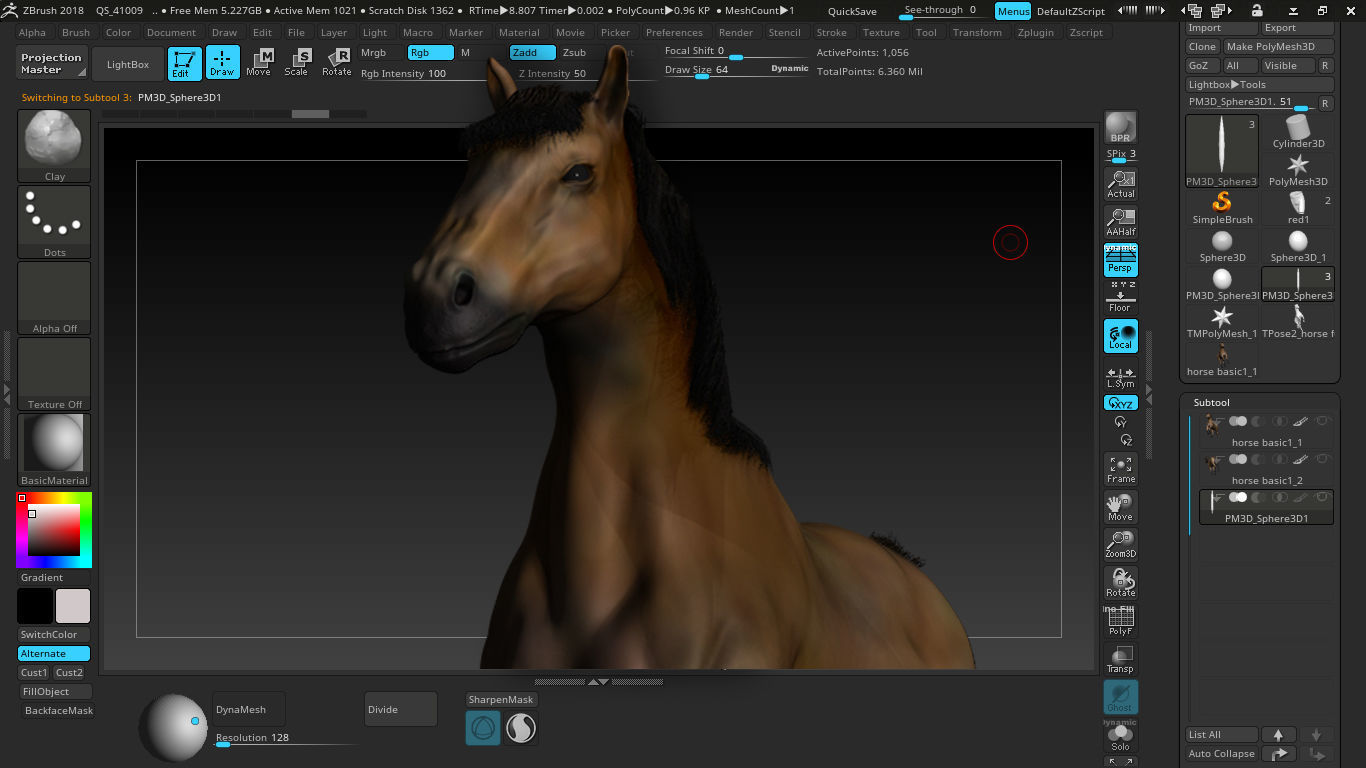The width and height of the screenshot is (1366, 768).
Task: Toggle visibility eye of horse basic1_2 subtool
Action: (x=1323, y=460)
